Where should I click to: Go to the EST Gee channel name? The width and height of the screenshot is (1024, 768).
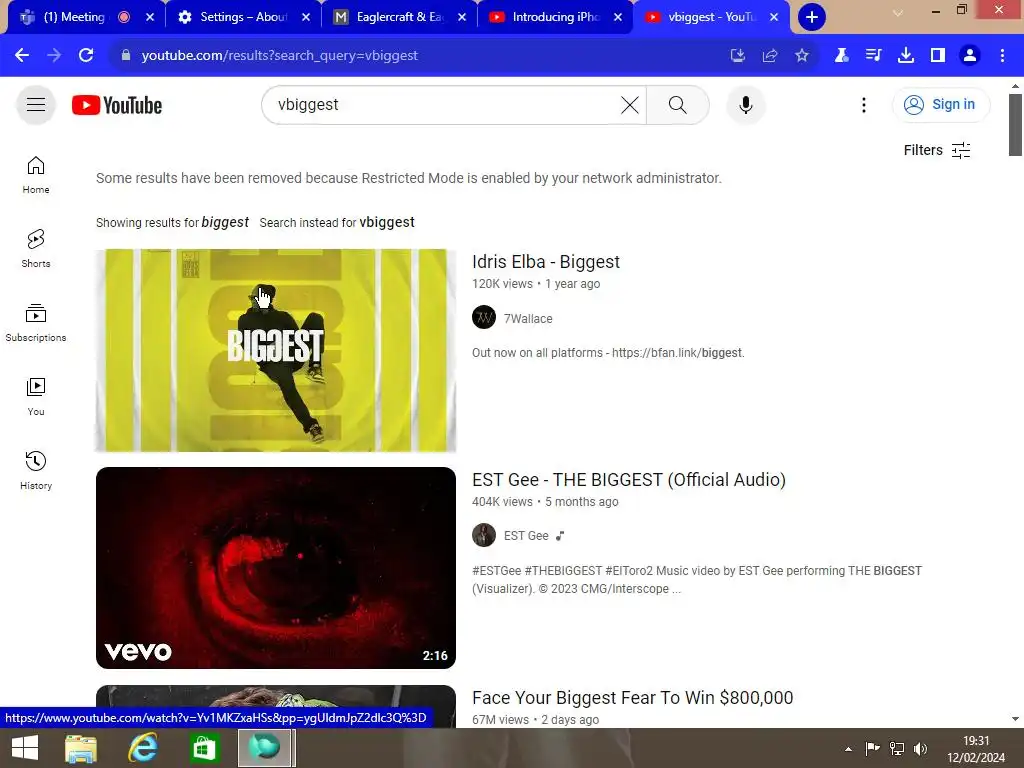(x=526, y=536)
